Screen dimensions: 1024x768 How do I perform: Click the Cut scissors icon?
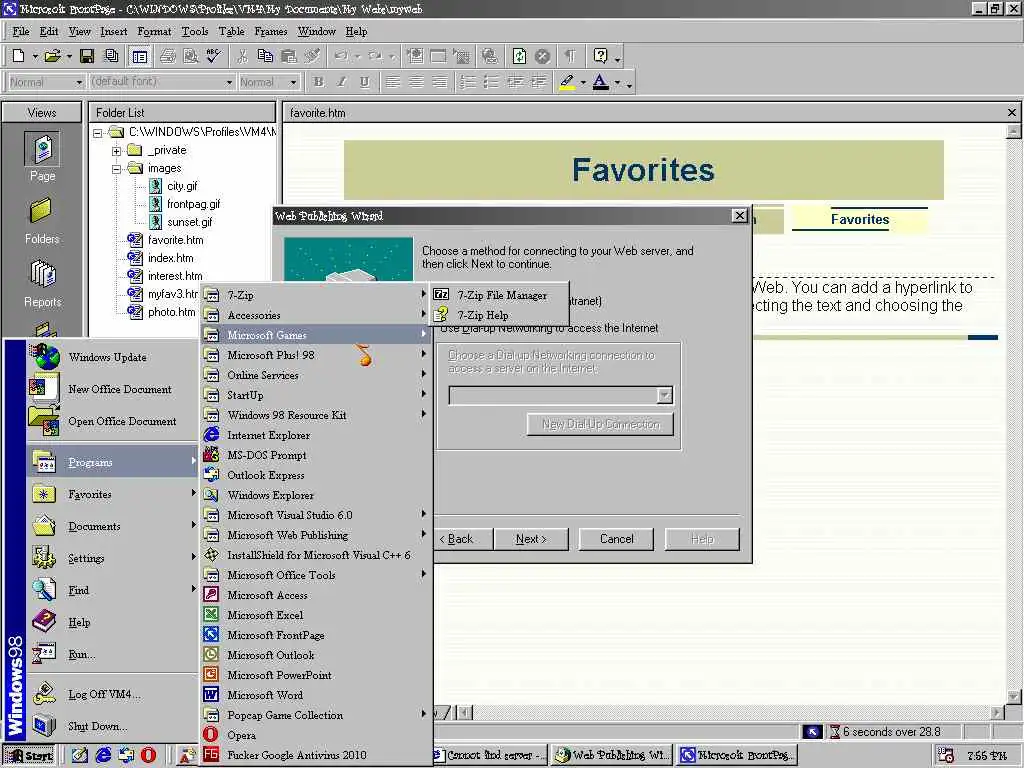point(242,56)
